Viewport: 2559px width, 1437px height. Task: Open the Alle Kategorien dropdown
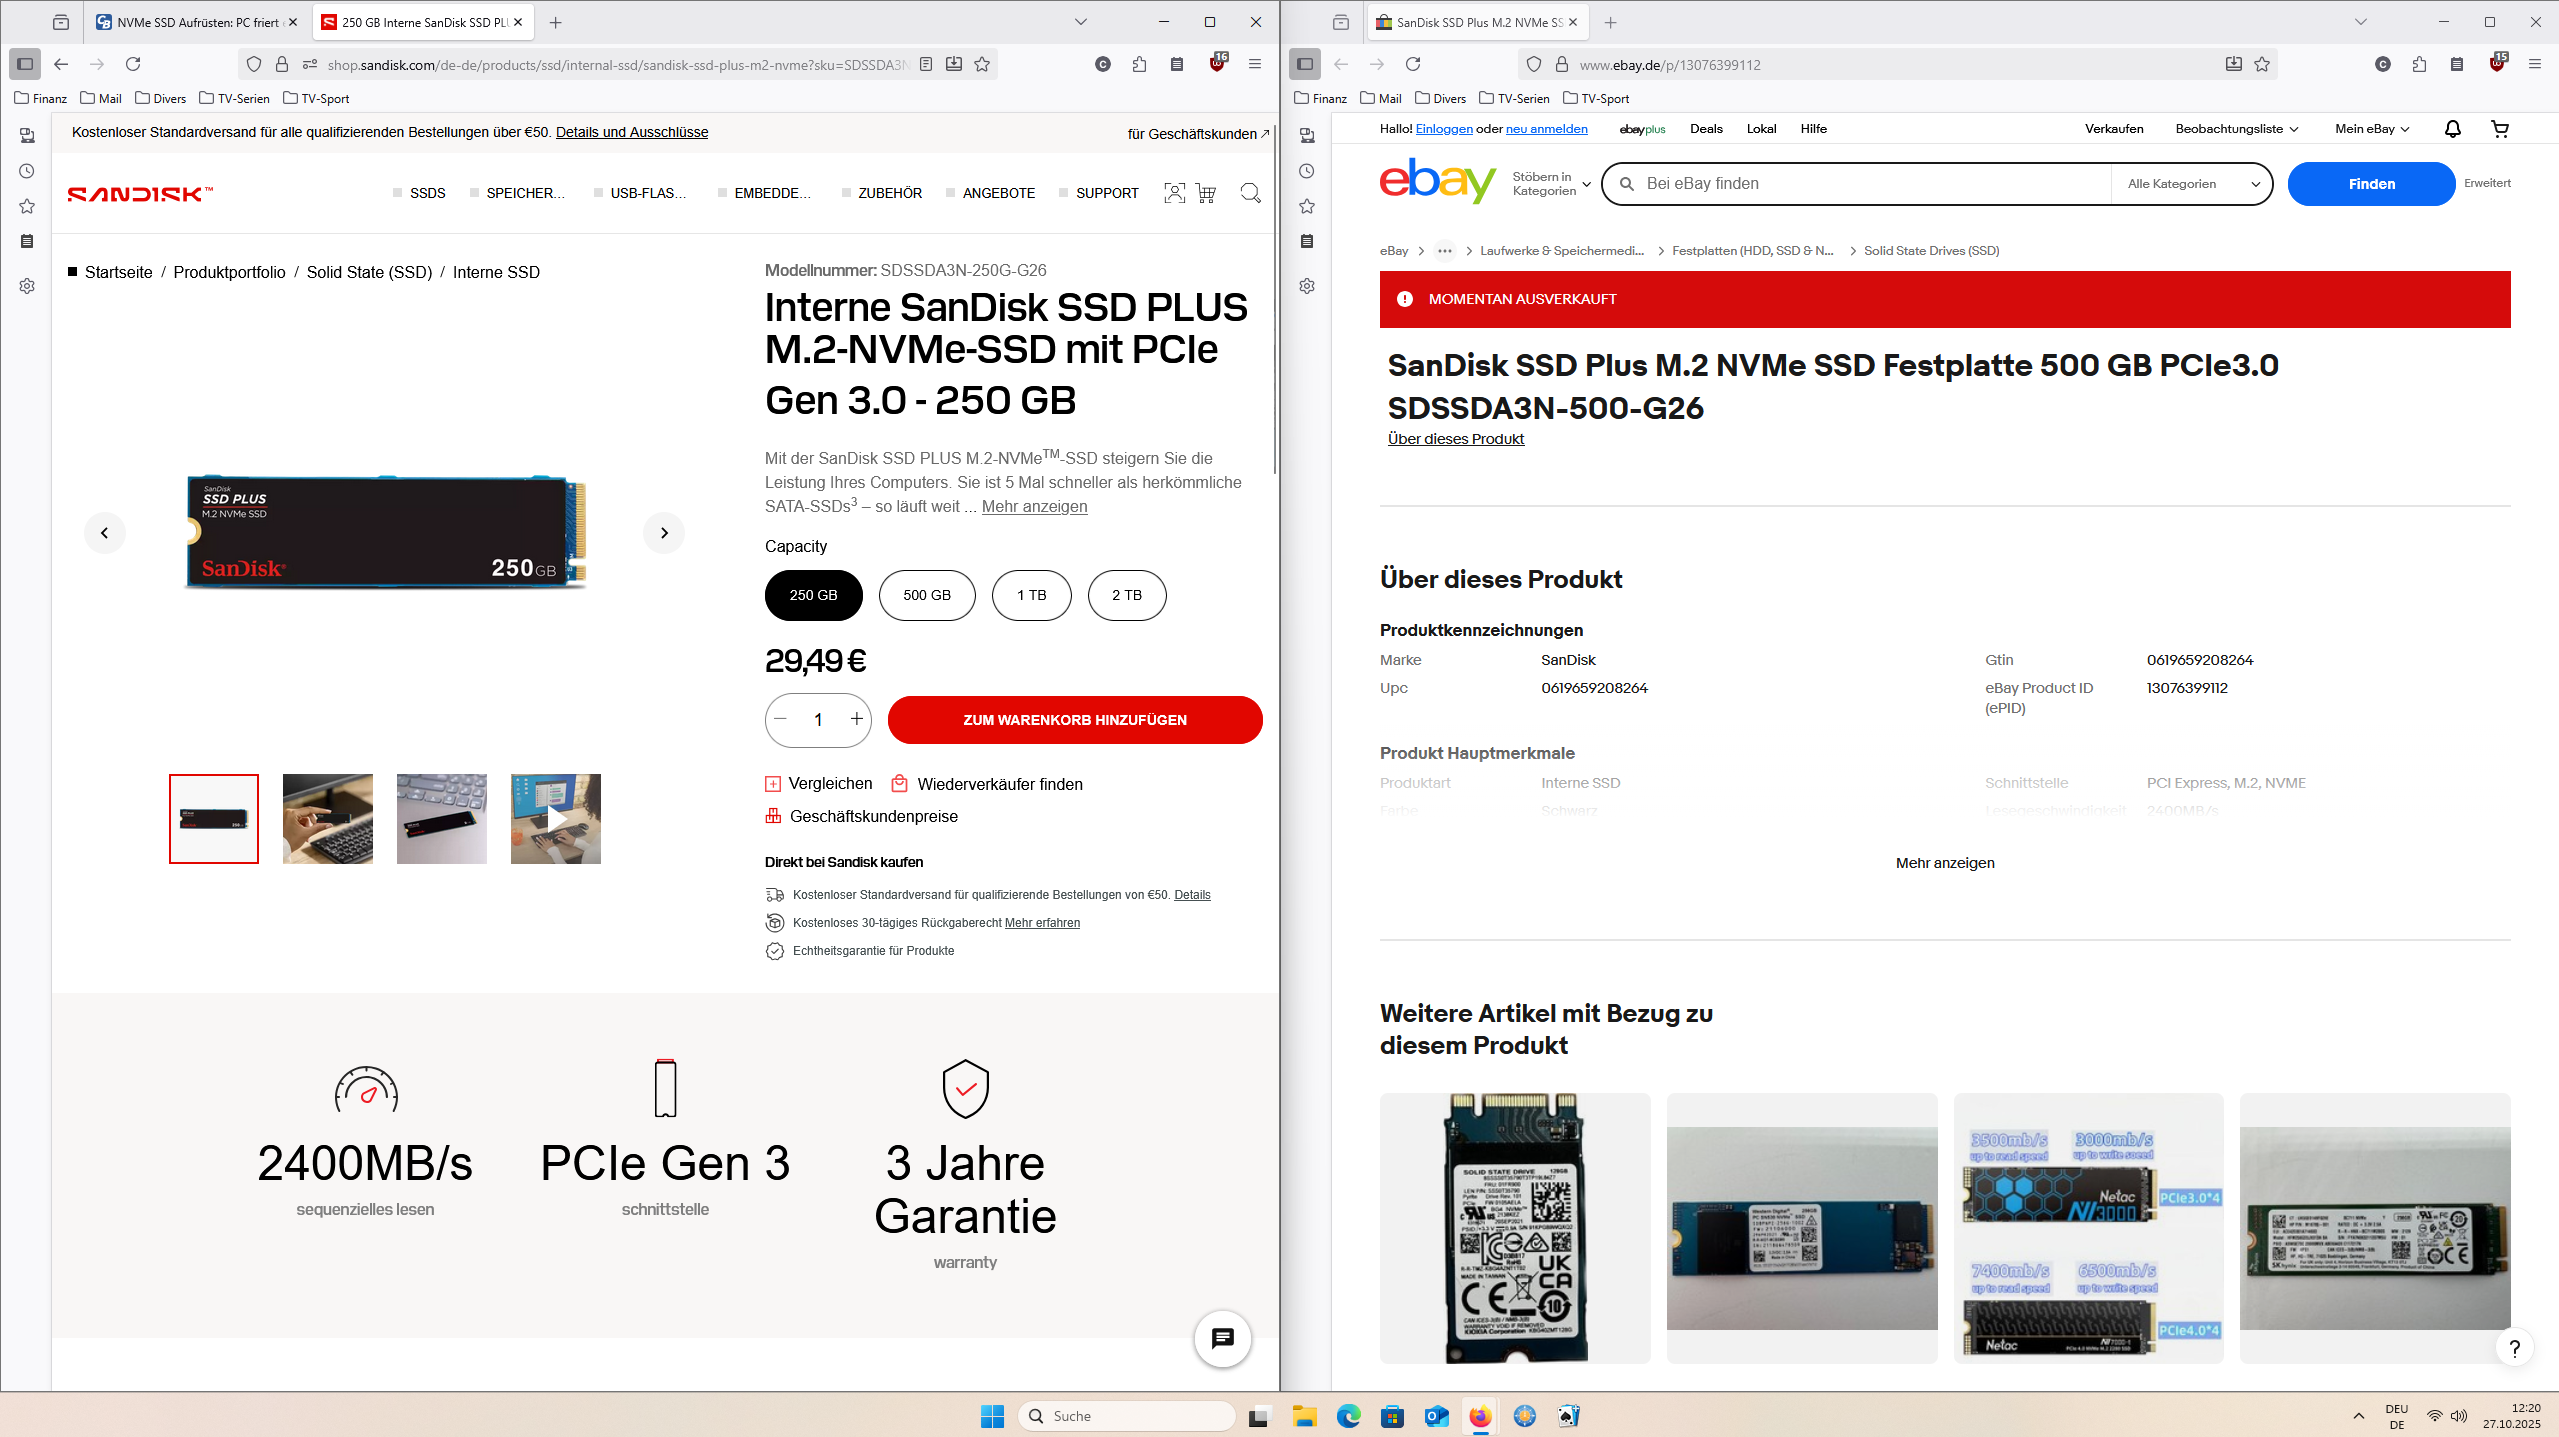pos(2192,184)
